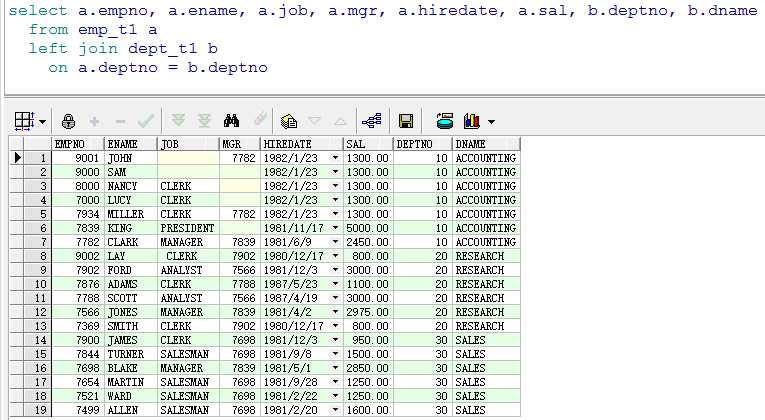Screen dimensions: 765x420
Task: Open HIREDATE dropdown in TURNER row
Action: pos(335,354)
